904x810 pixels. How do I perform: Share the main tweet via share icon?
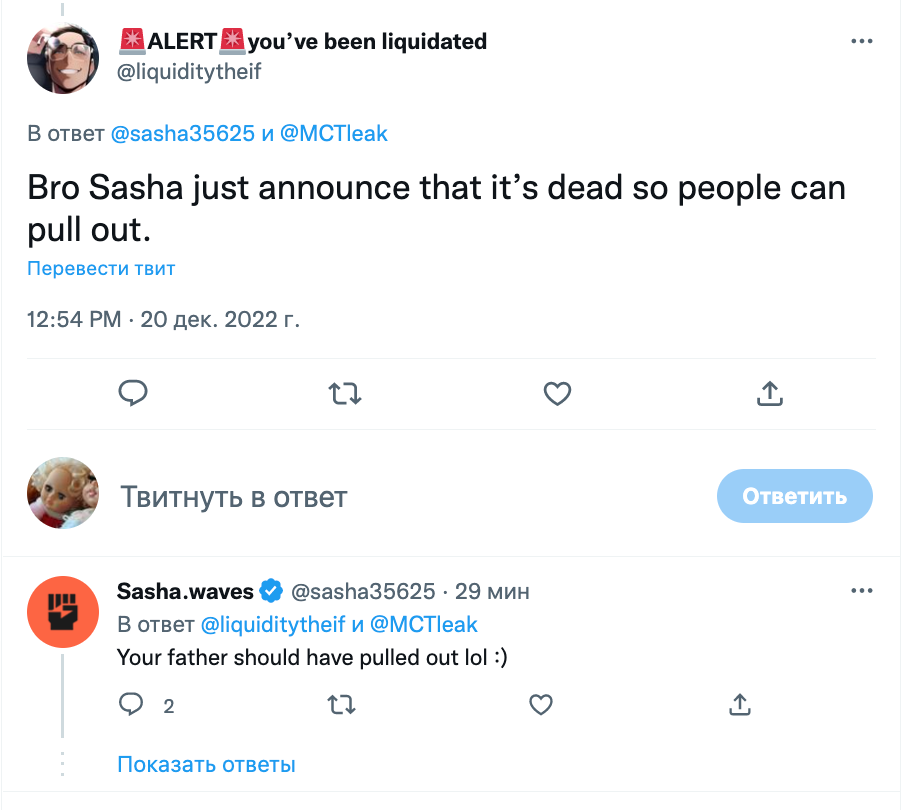coord(768,394)
